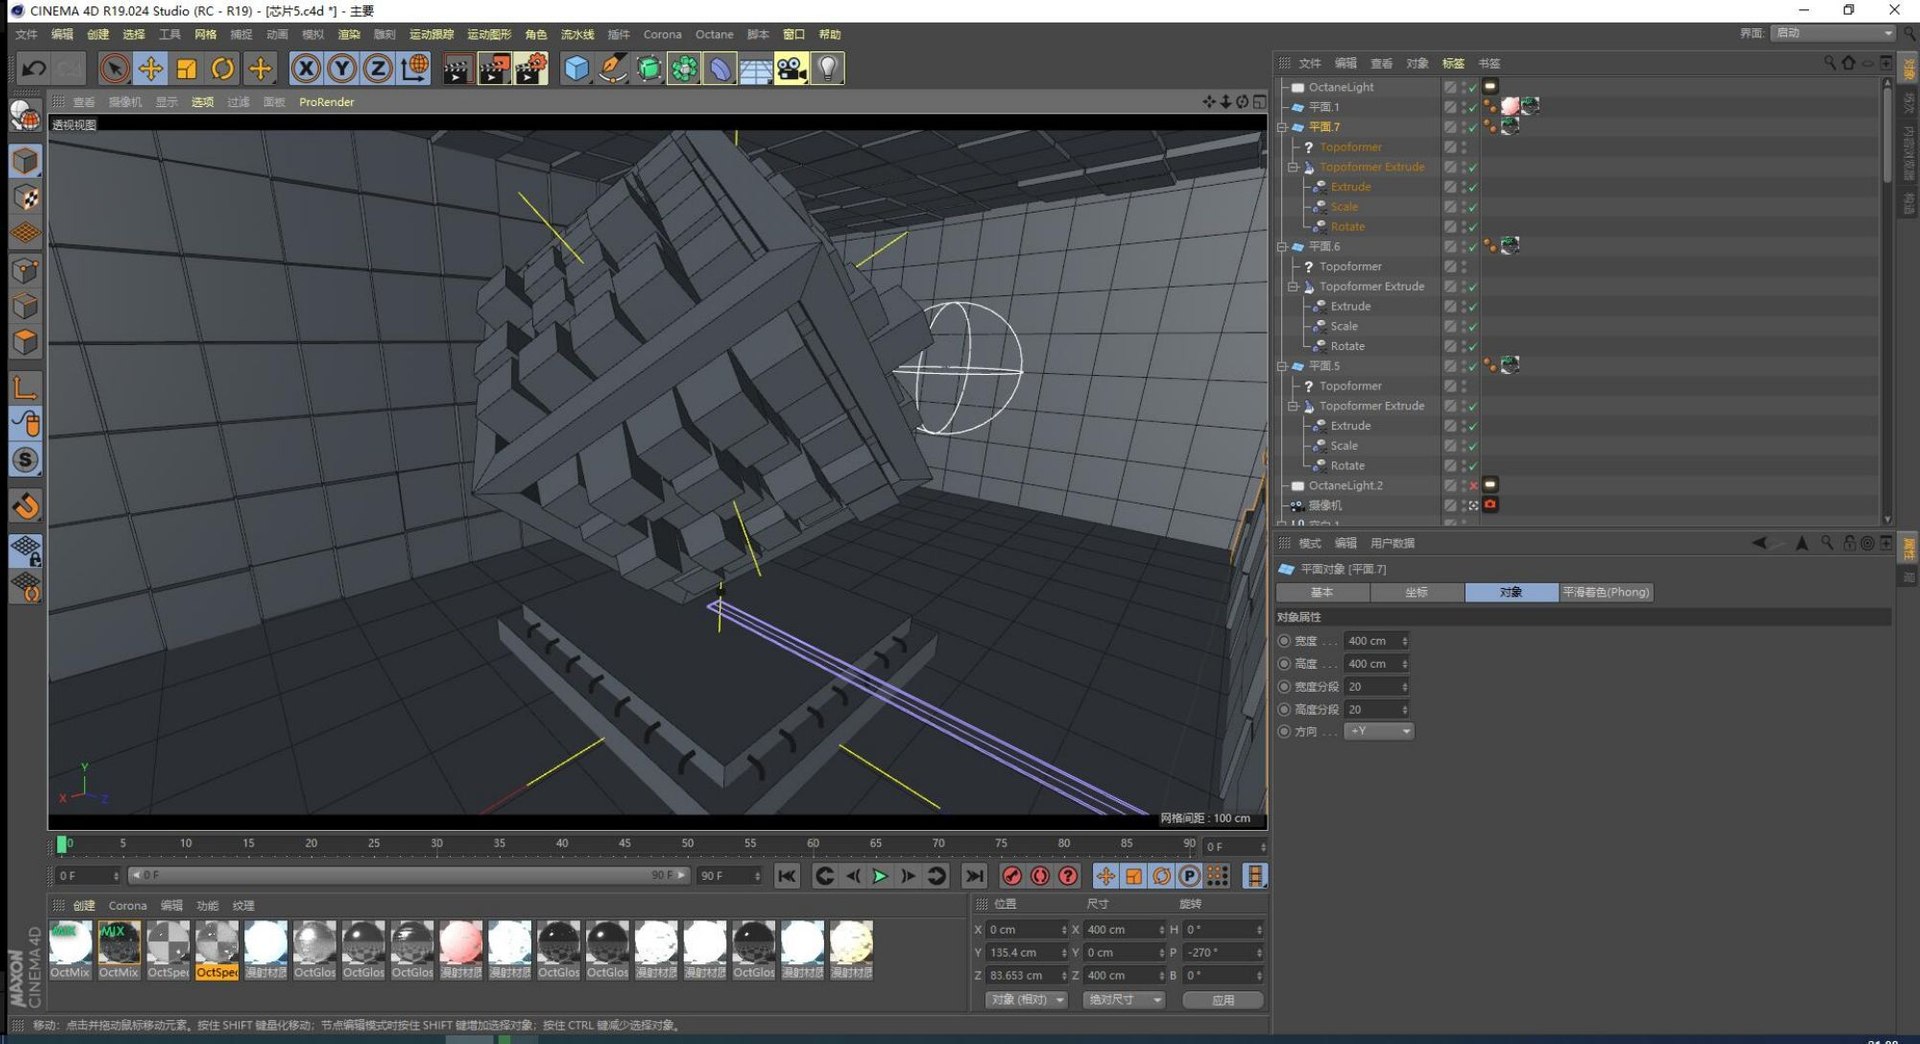
Task: Click the Scale tool icon
Action: coord(186,69)
